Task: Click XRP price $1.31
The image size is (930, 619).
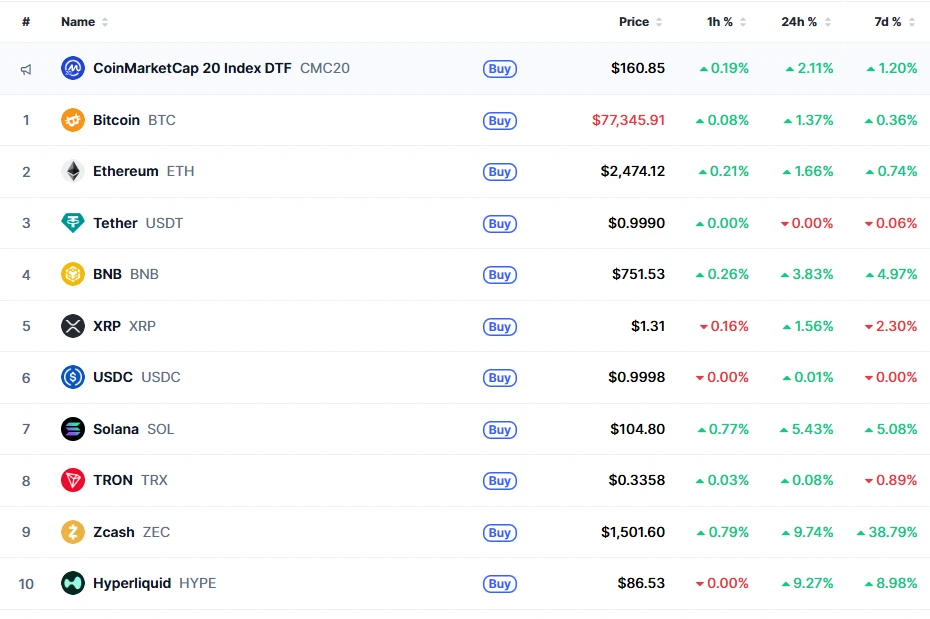Action: 648,326
